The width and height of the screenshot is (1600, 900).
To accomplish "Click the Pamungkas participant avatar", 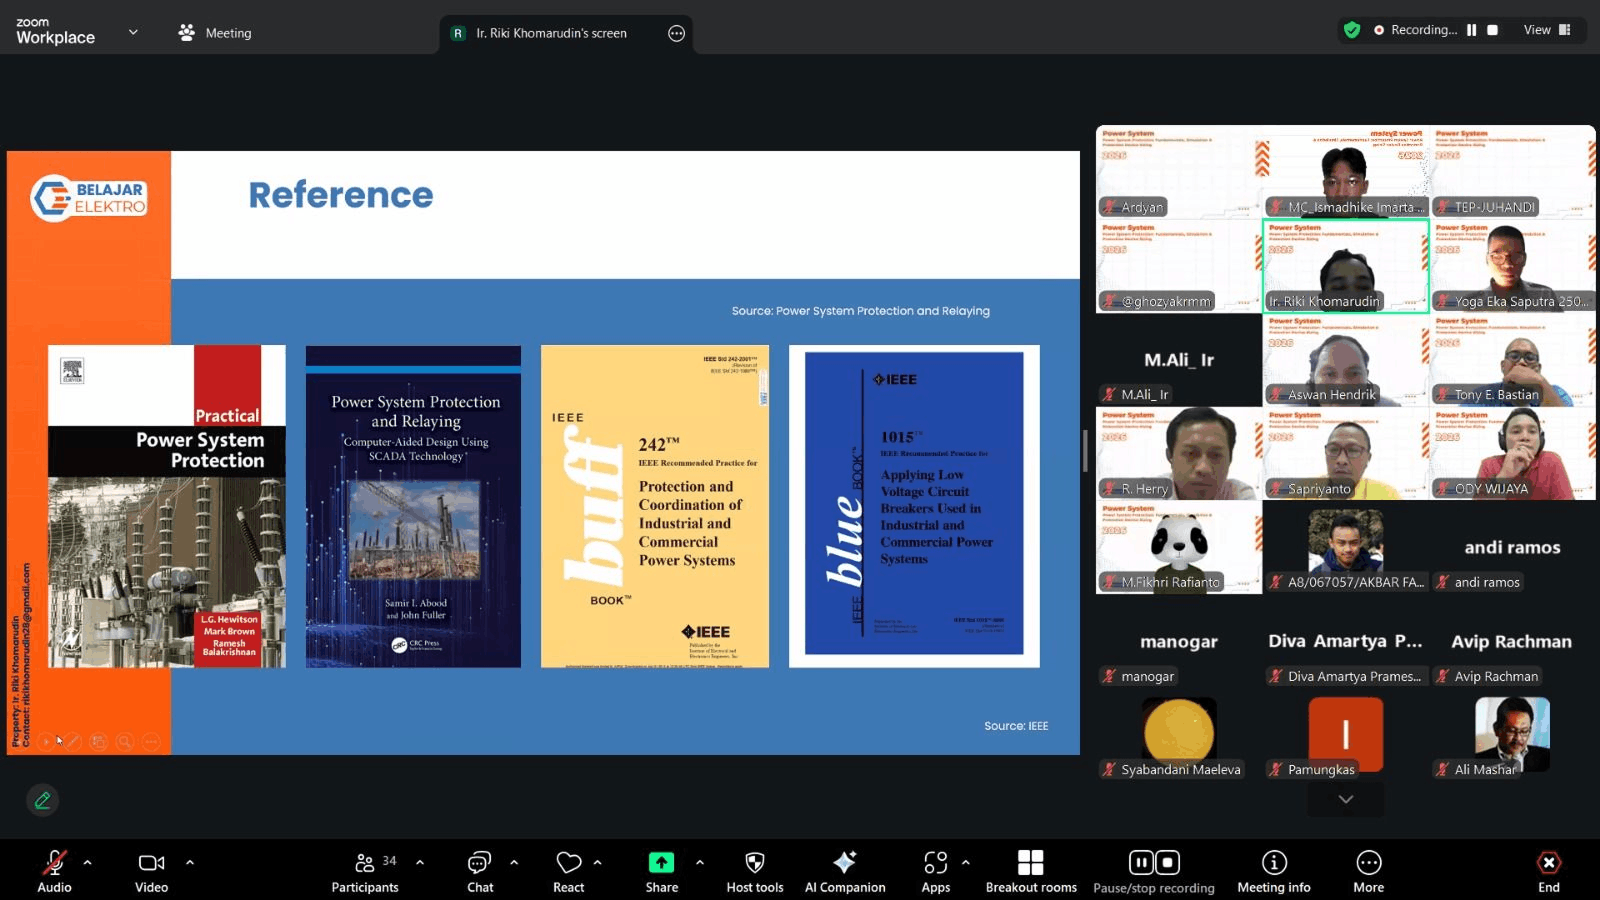I will tap(1346, 734).
